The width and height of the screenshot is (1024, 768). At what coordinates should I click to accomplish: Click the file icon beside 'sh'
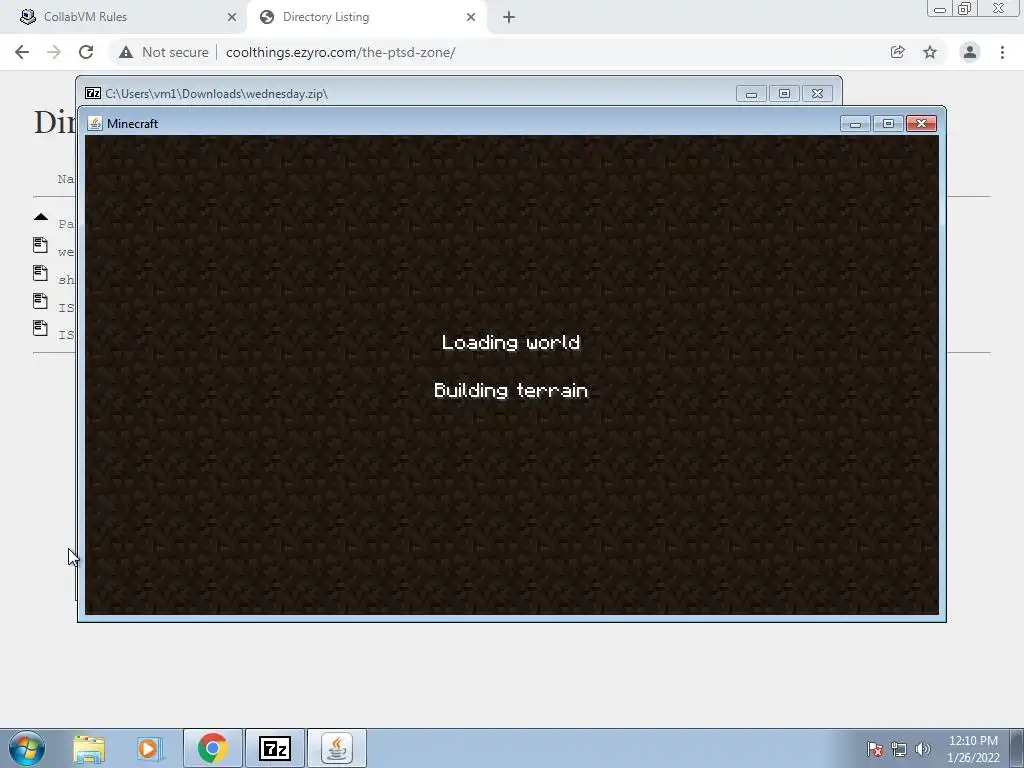pyautogui.click(x=40, y=273)
